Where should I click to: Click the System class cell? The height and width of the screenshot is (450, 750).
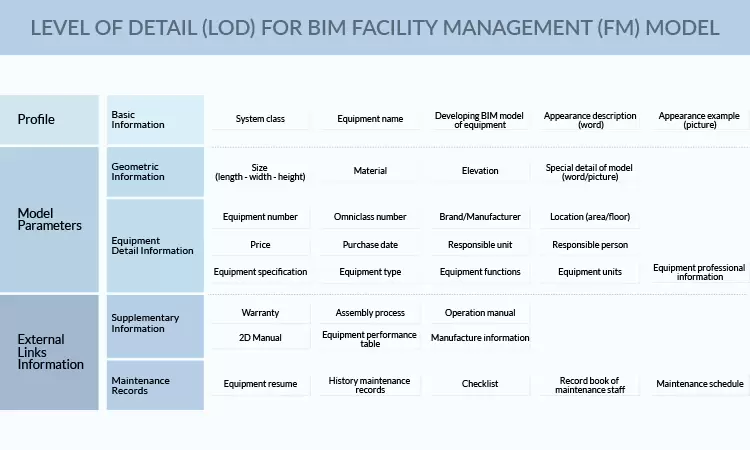tap(260, 119)
